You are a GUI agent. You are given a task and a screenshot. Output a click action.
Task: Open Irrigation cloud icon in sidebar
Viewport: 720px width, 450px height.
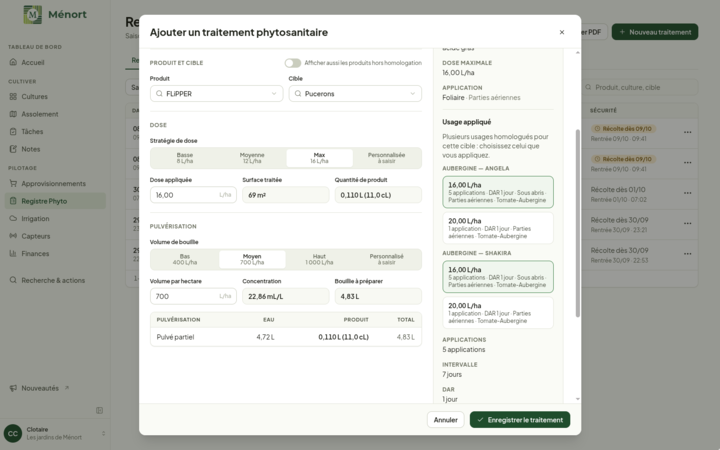13,218
